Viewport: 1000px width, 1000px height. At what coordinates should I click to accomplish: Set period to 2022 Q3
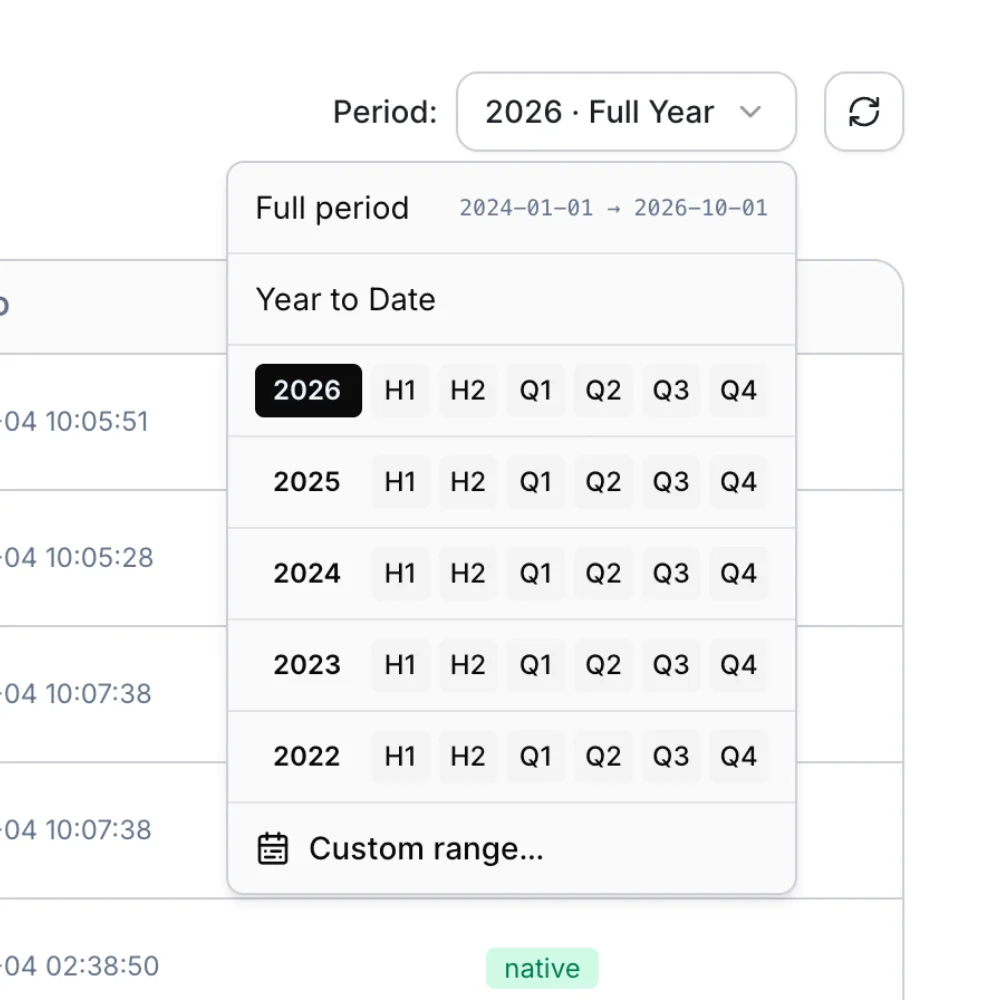pos(671,756)
